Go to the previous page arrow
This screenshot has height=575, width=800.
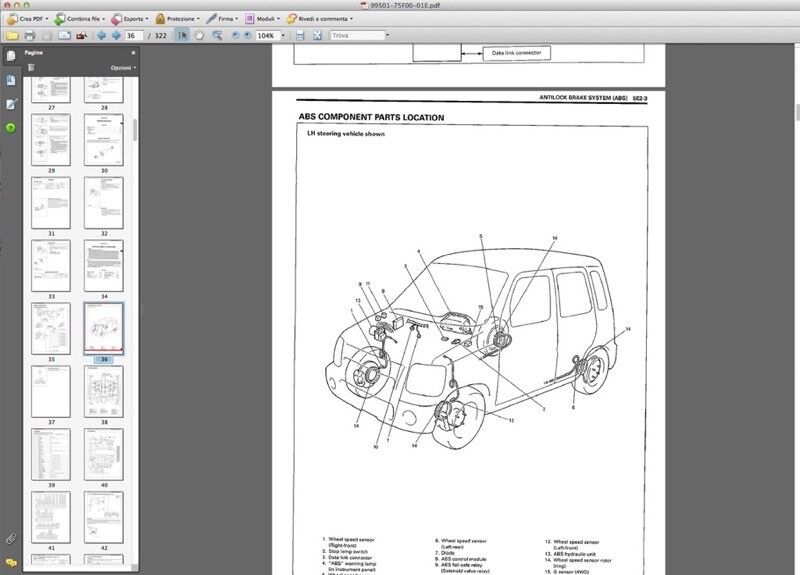[x=100, y=35]
